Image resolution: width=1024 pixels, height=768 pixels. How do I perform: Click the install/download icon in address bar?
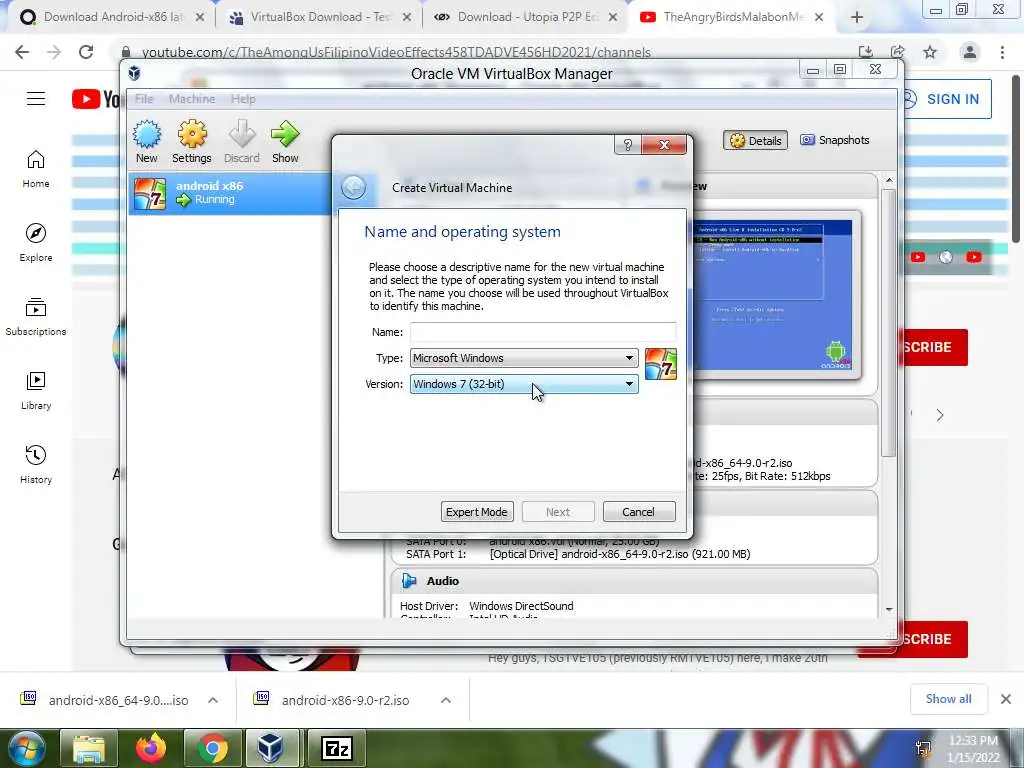pos(865,52)
